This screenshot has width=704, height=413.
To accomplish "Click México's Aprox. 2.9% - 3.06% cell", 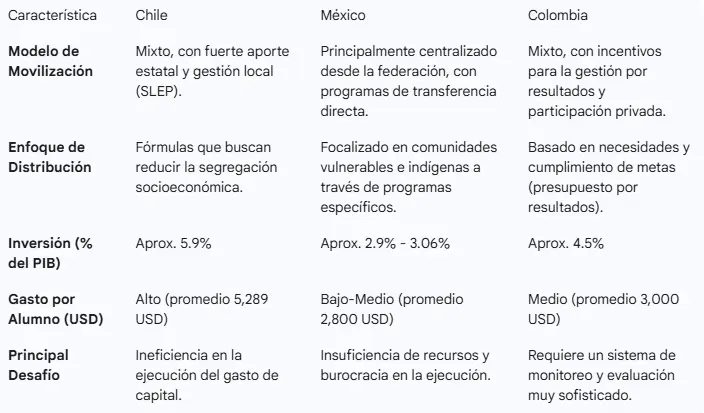I will pyautogui.click(x=386, y=243).
